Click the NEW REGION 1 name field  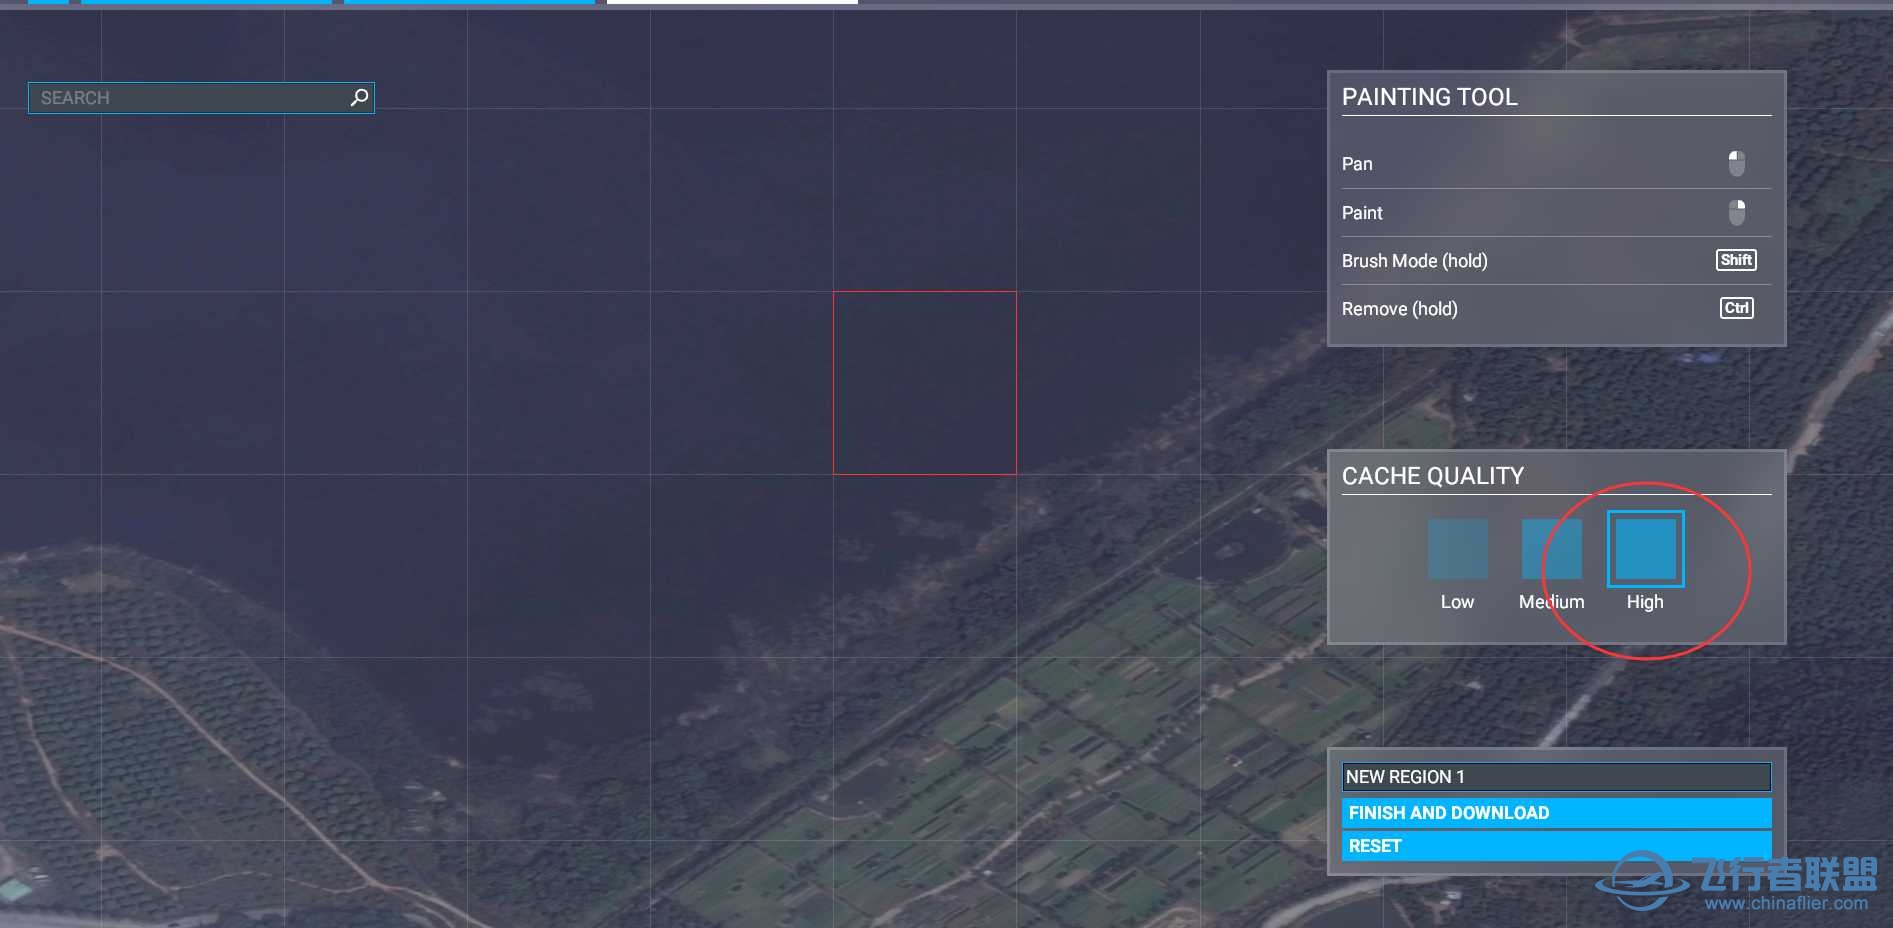coord(1556,777)
